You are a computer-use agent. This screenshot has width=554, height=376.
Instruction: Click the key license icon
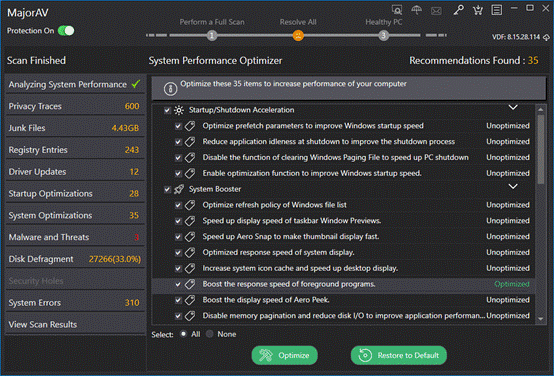click(459, 10)
